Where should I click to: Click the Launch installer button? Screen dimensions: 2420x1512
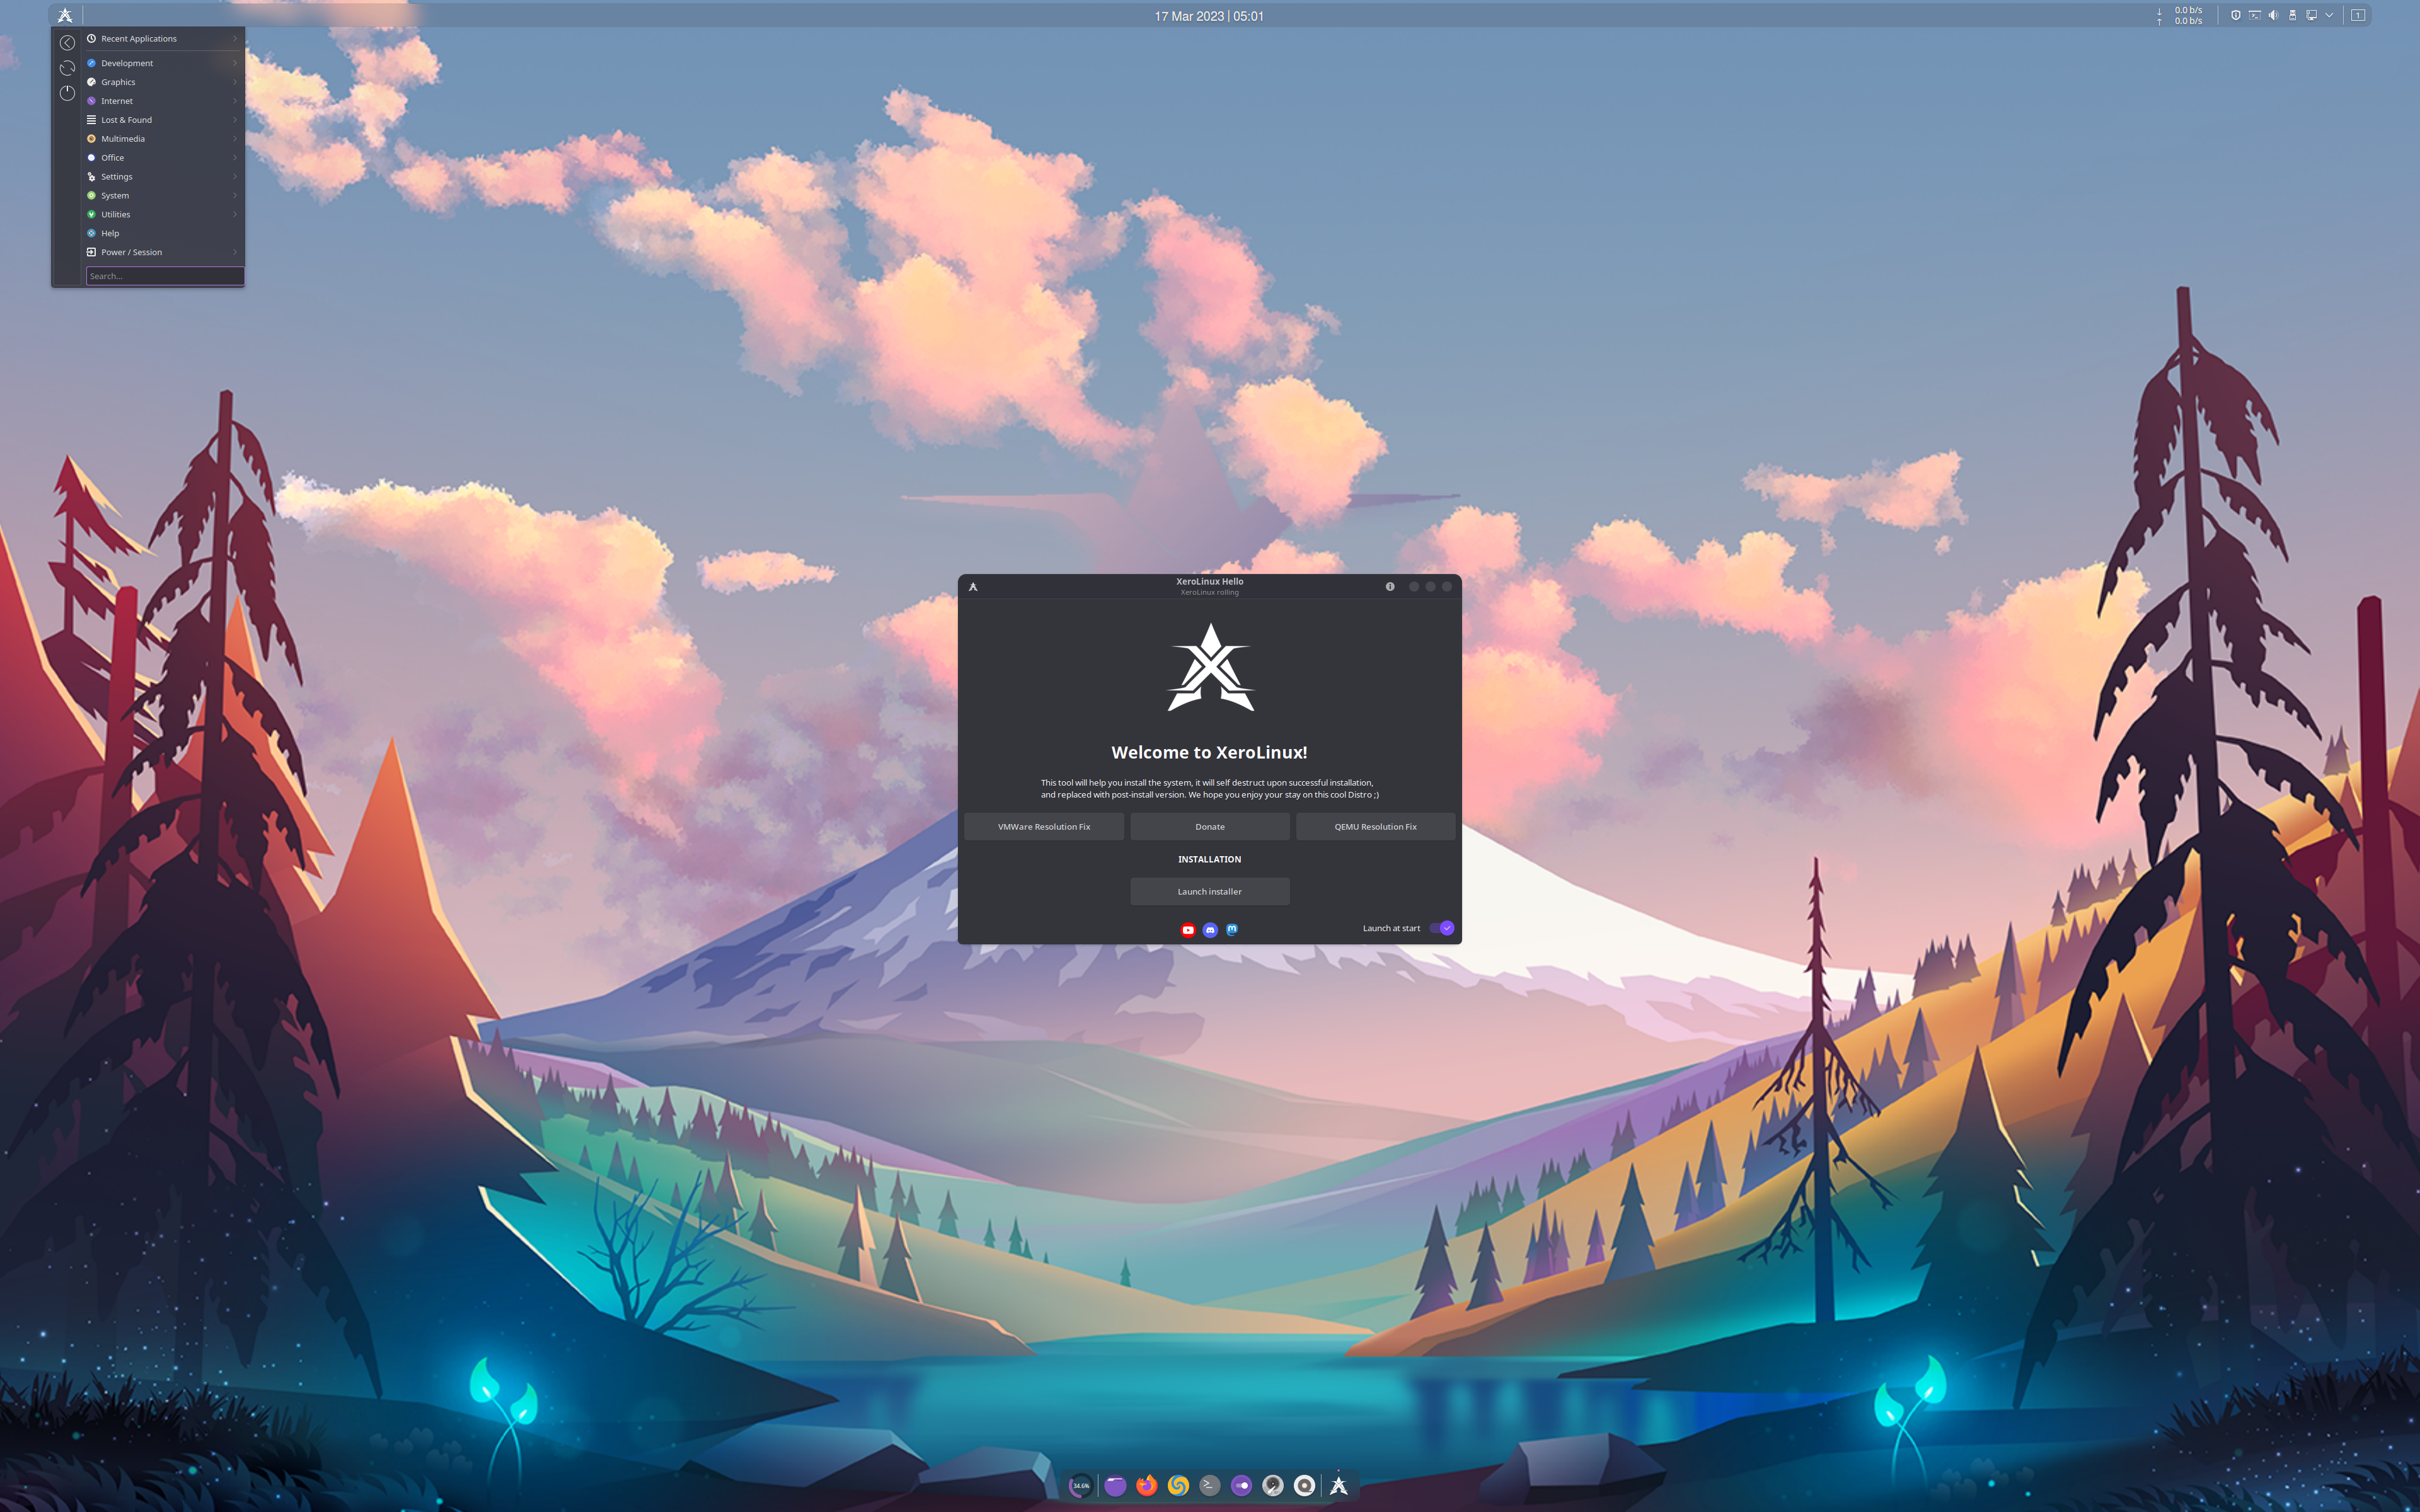[x=1210, y=892]
